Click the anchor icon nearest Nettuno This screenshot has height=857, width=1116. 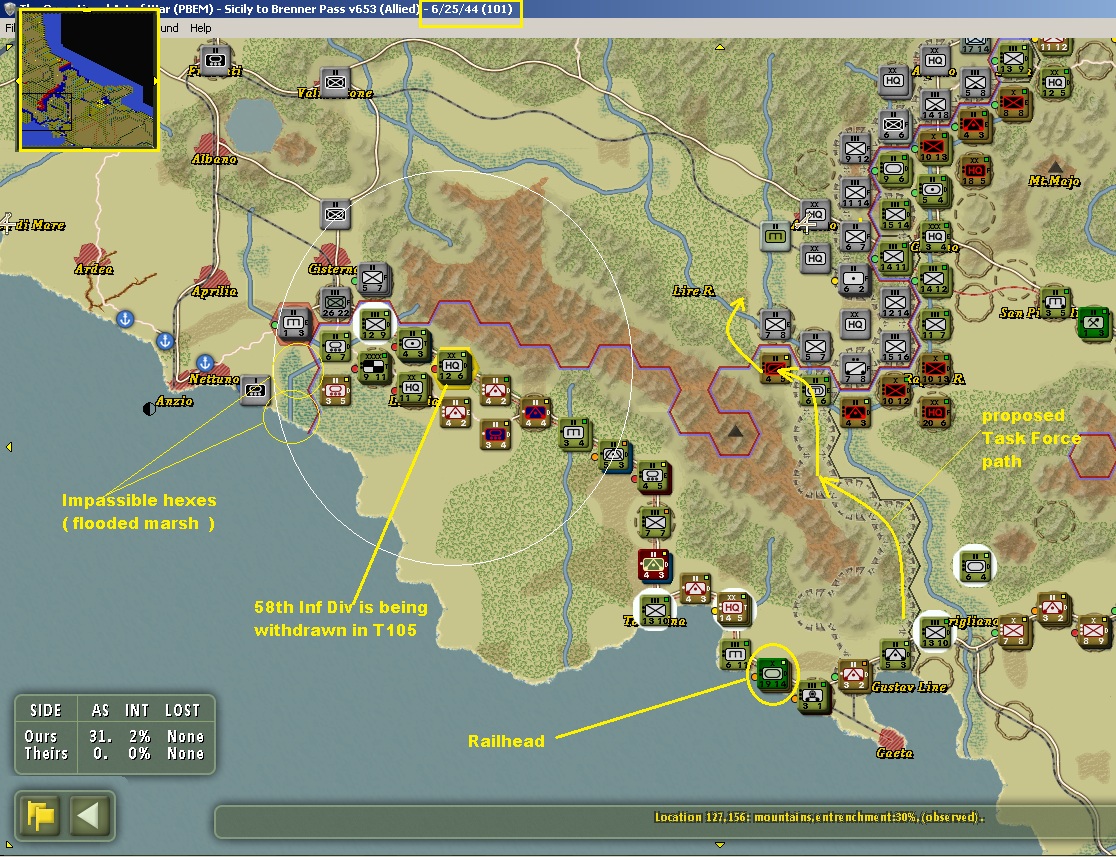tap(205, 363)
